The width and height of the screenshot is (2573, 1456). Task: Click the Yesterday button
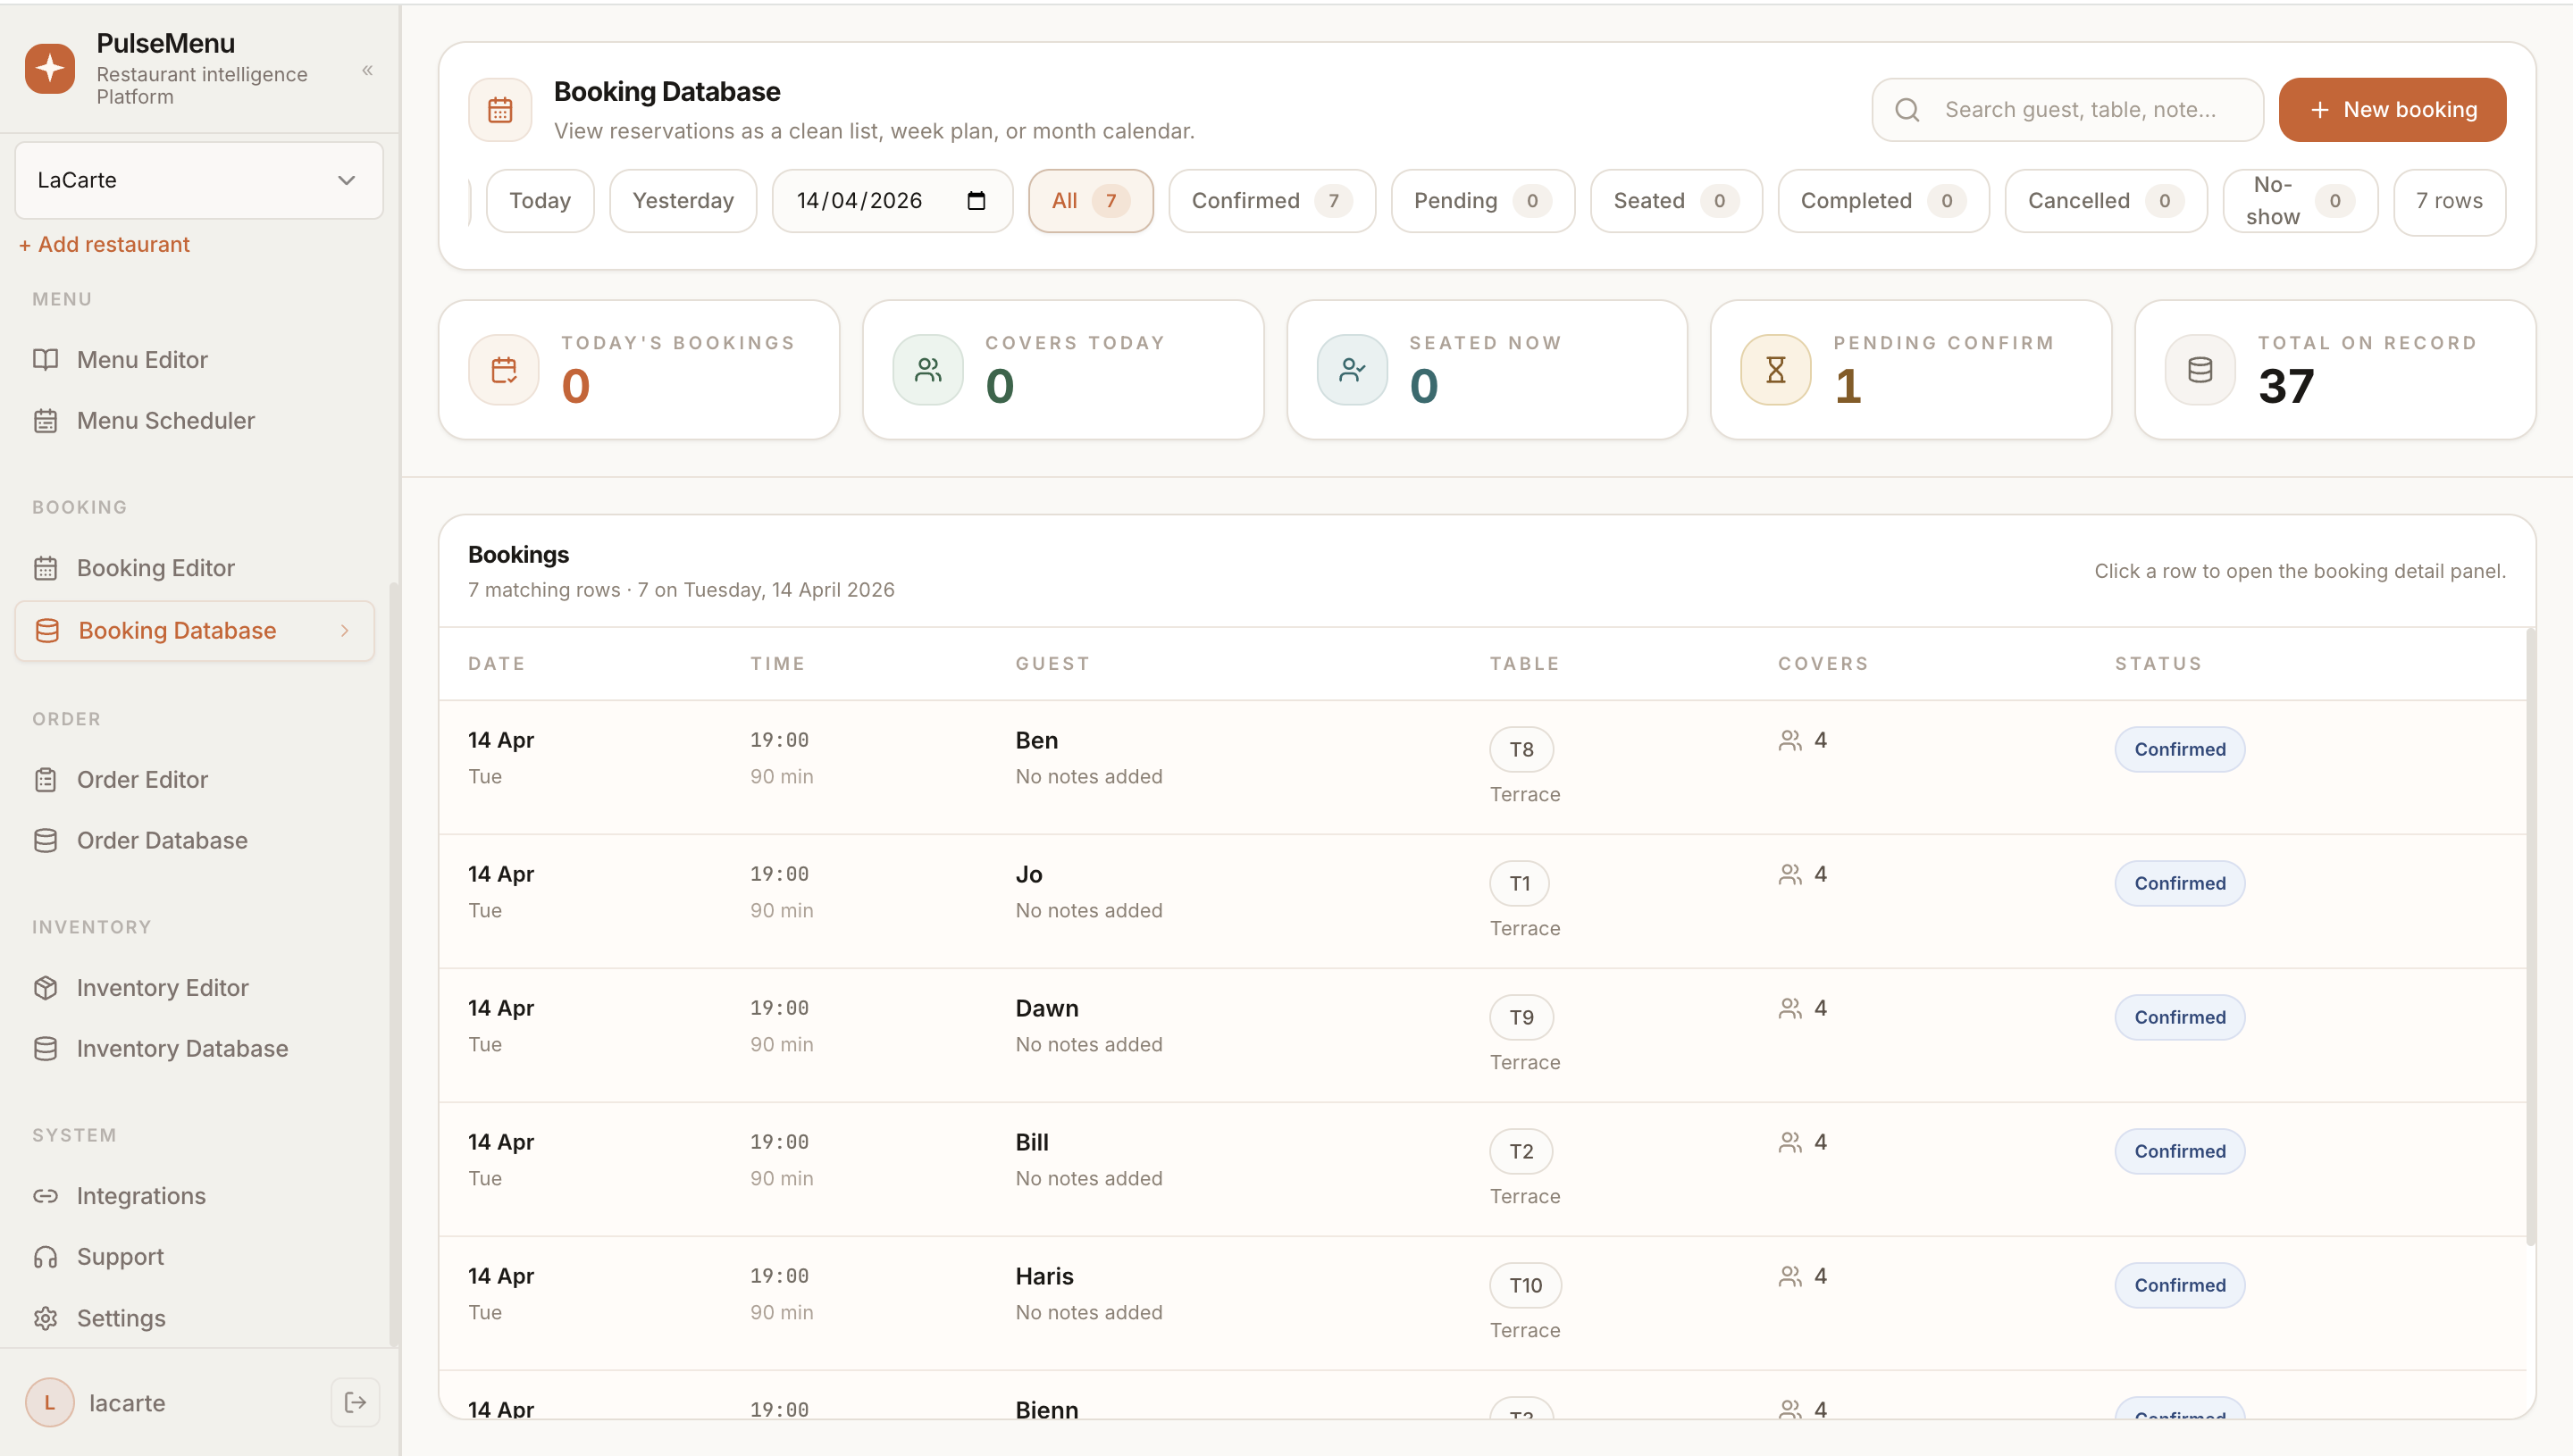[x=683, y=201]
